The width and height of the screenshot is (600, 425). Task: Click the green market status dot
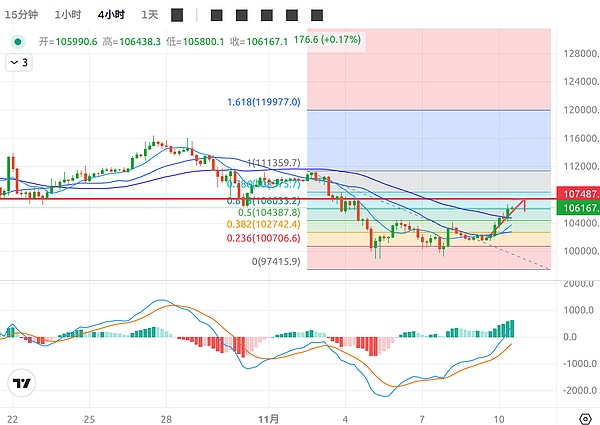[x=17, y=42]
